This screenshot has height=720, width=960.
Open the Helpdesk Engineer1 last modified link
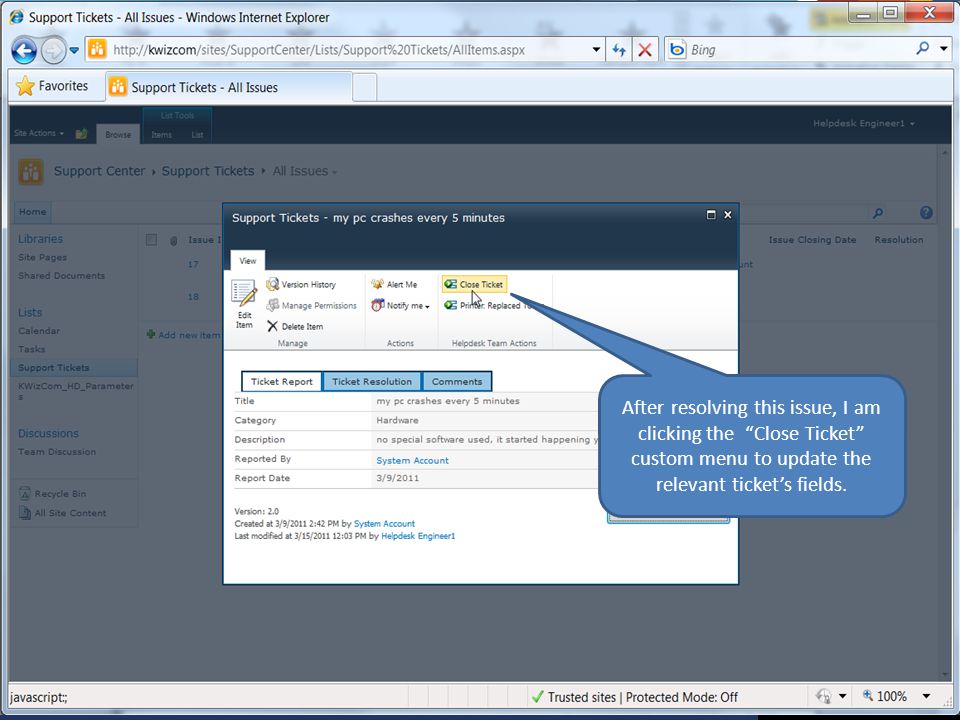point(418,536)
